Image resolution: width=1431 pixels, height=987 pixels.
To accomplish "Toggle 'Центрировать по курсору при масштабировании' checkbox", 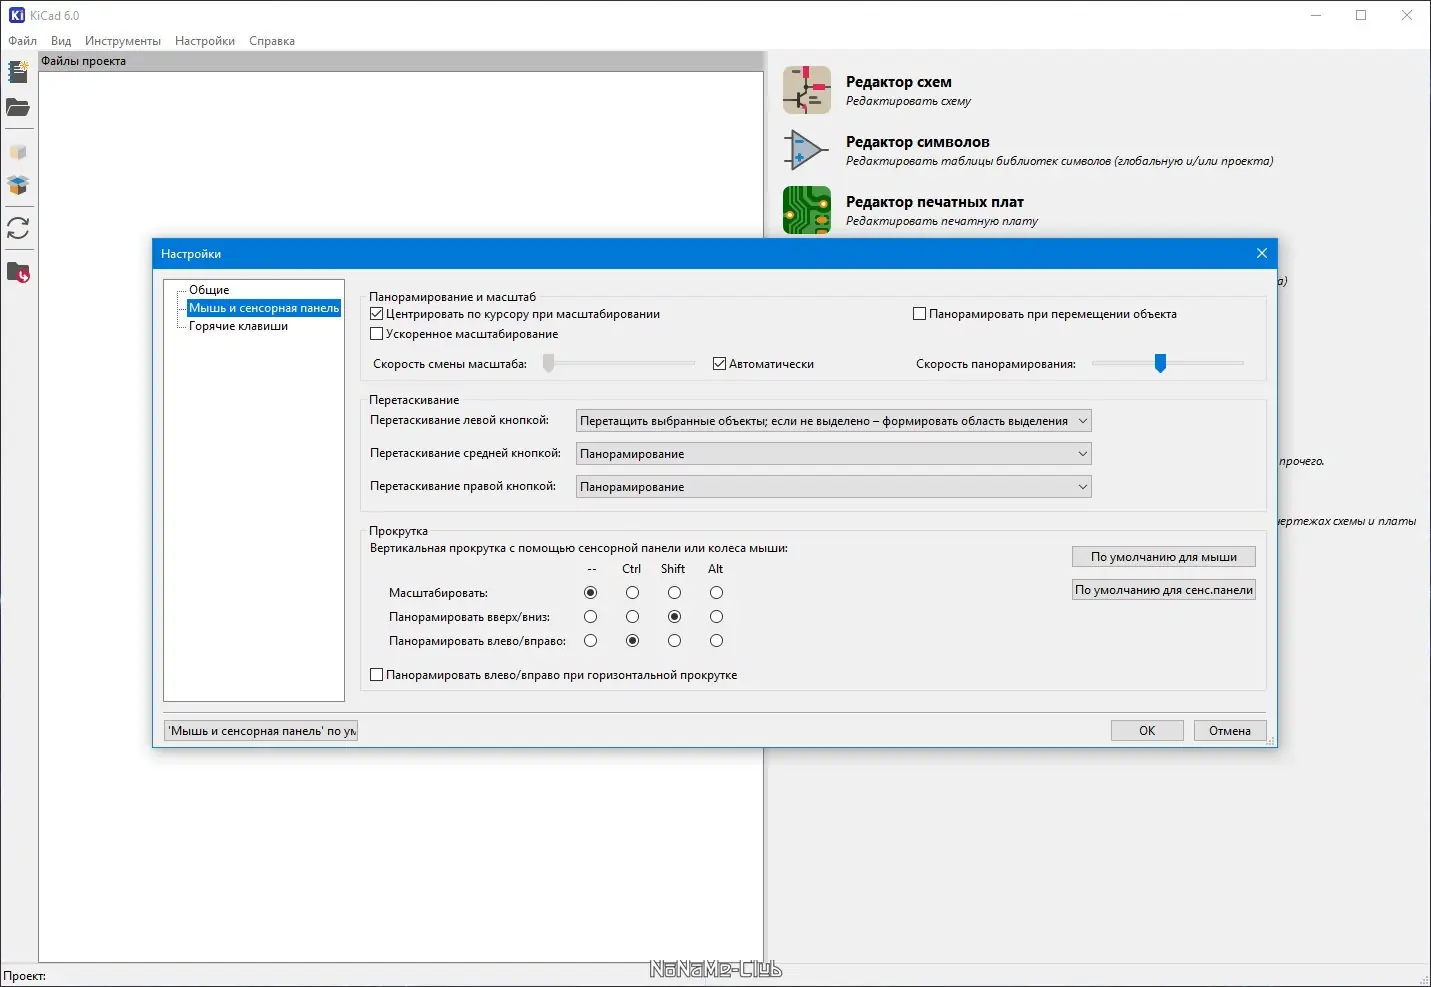I will pyautogui.click(x=377, y=314).
